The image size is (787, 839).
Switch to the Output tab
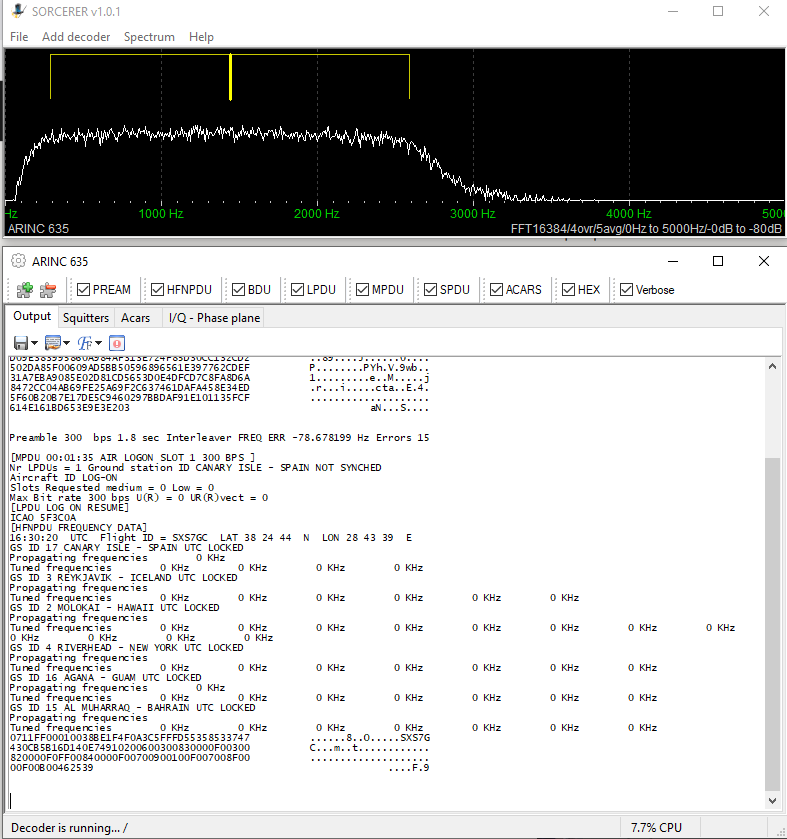click(32, 316)
